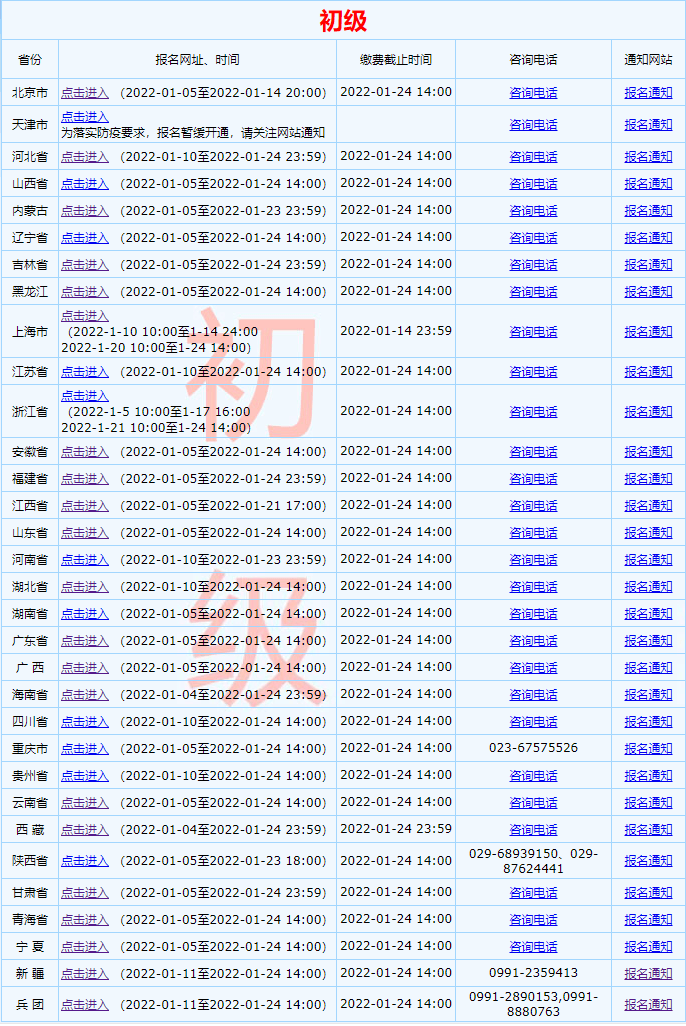Open 点击进入 link for 重庆市
The image size is (686, 1026).
click(x=84, y=749)
